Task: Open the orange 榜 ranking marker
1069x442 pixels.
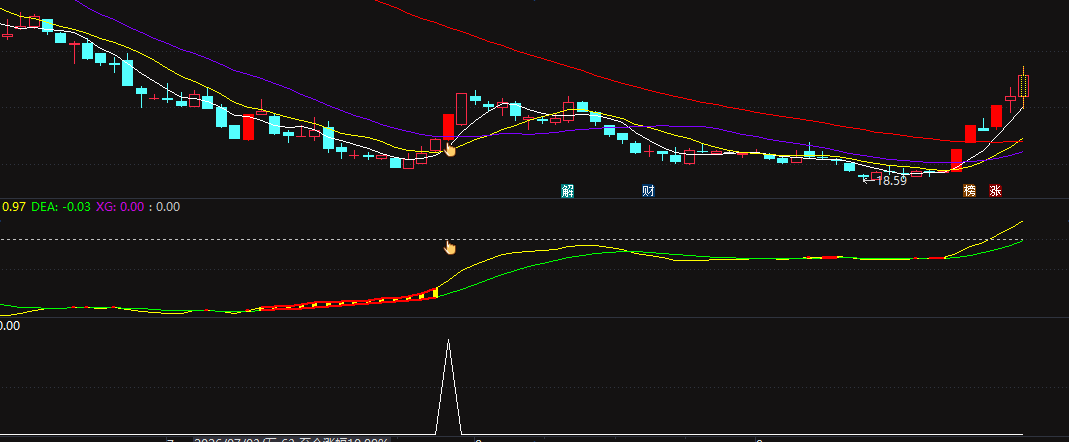Action: (969, 191)
